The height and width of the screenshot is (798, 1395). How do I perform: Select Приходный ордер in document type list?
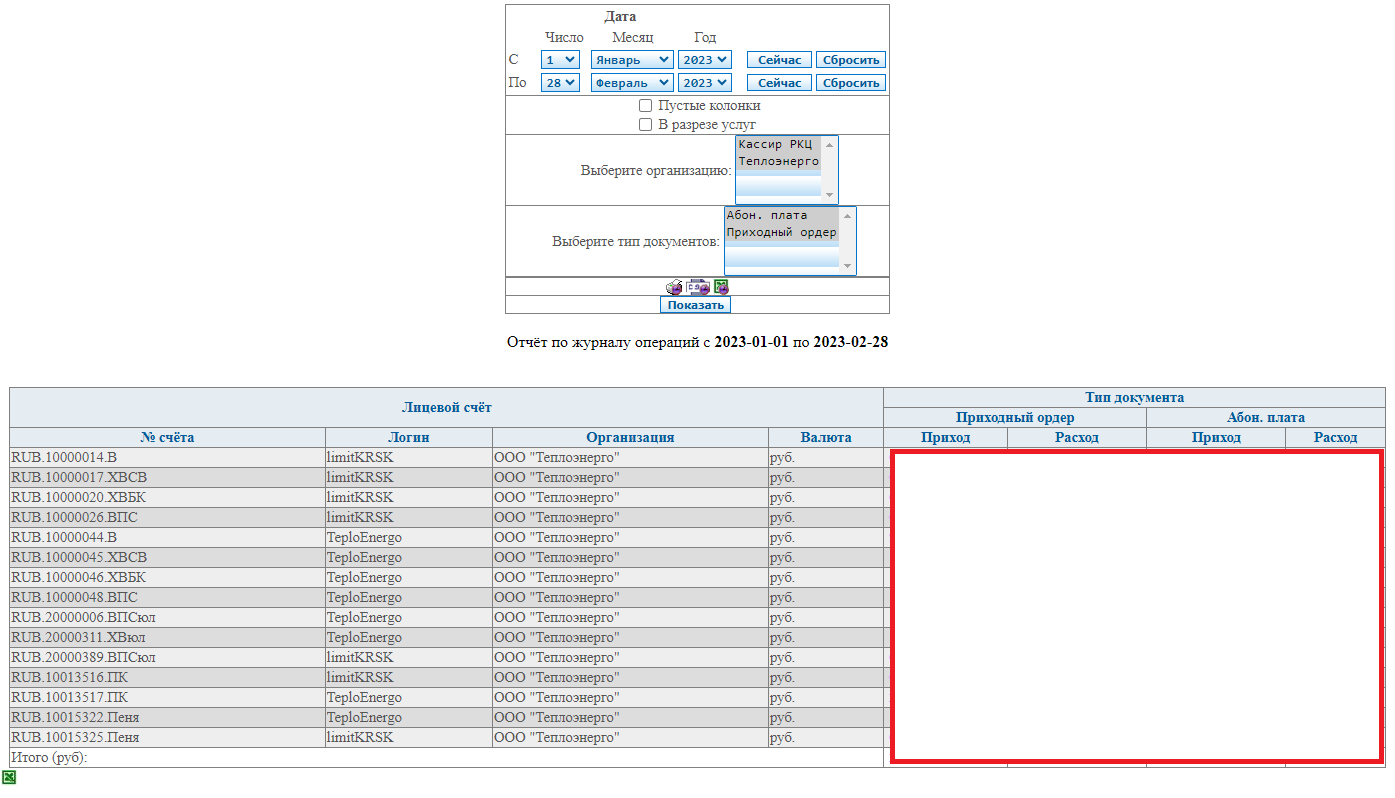[x=780, y=233]
